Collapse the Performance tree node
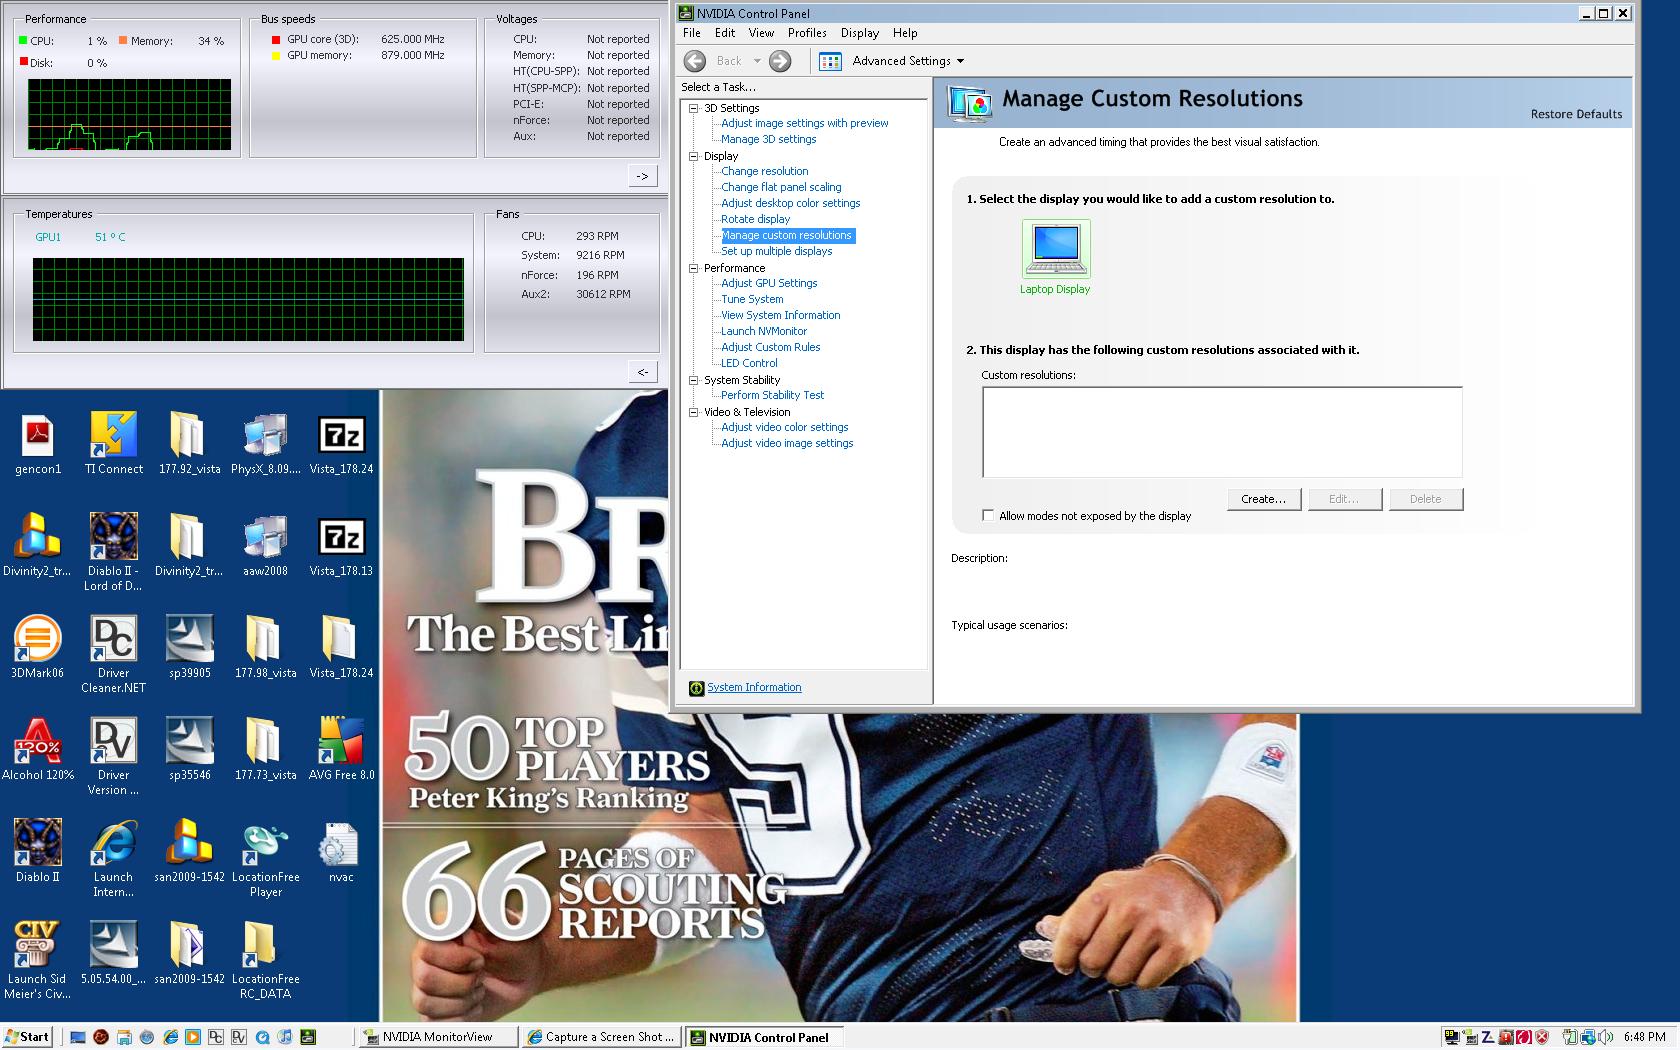1680x1050 pixels. click(694, 268)
